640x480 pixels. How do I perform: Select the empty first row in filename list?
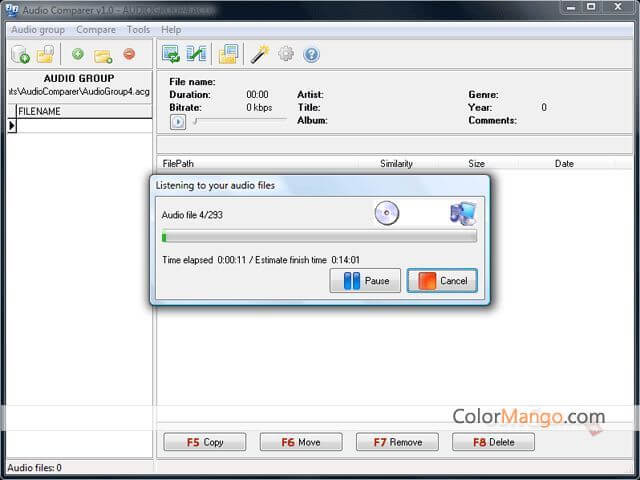coord(84,126)
